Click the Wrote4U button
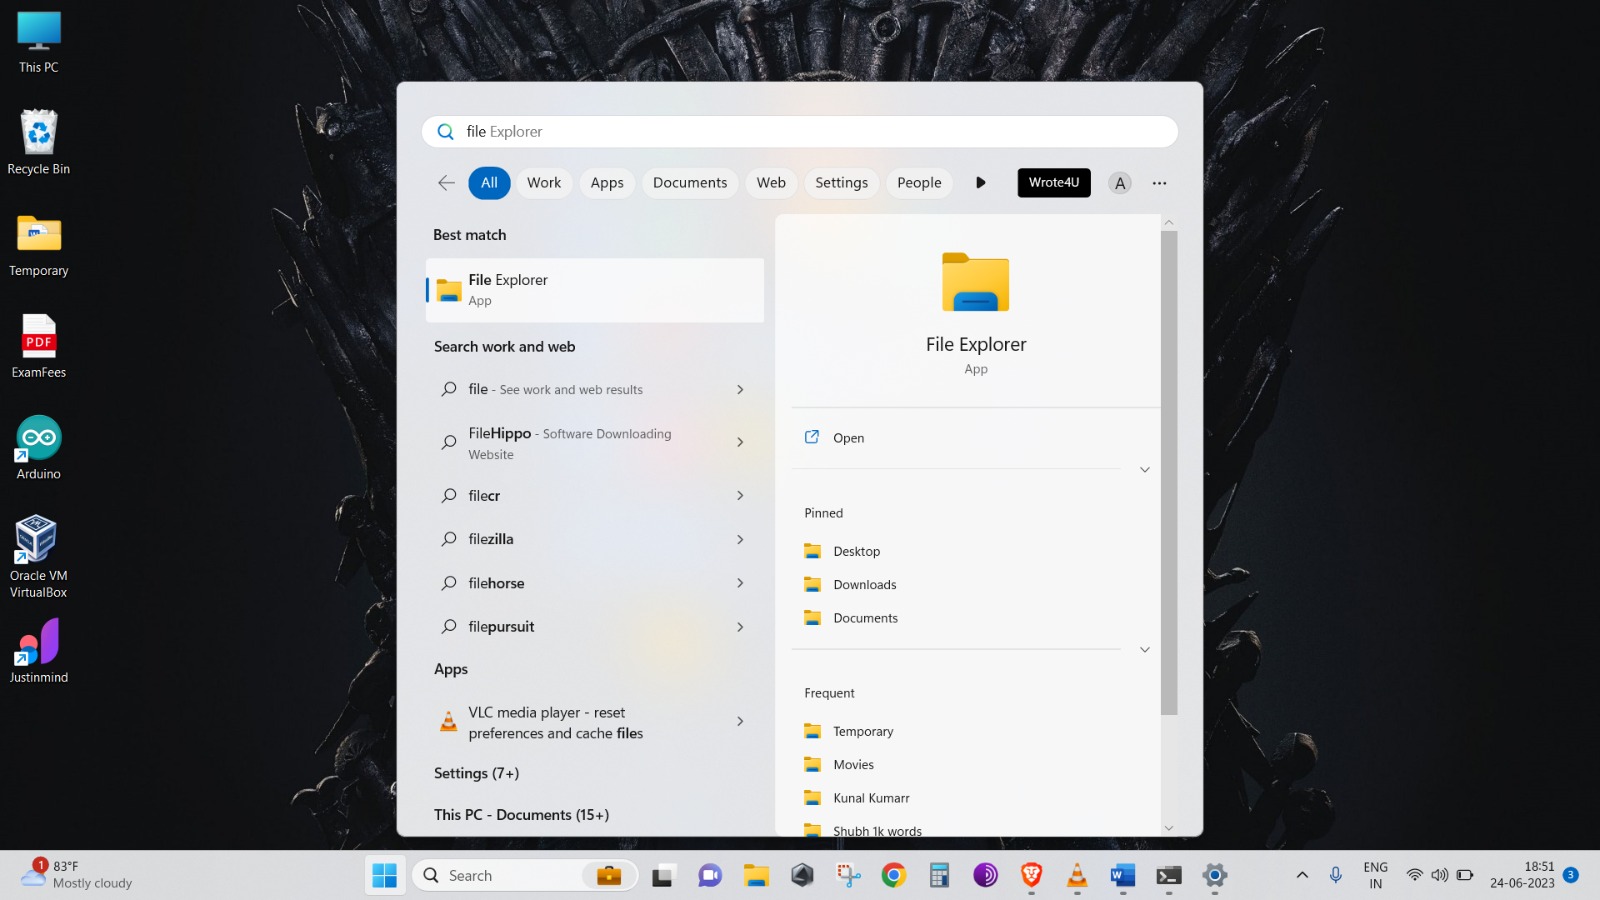This screenshot has height=900, width=1600. tap(1053, 183)
